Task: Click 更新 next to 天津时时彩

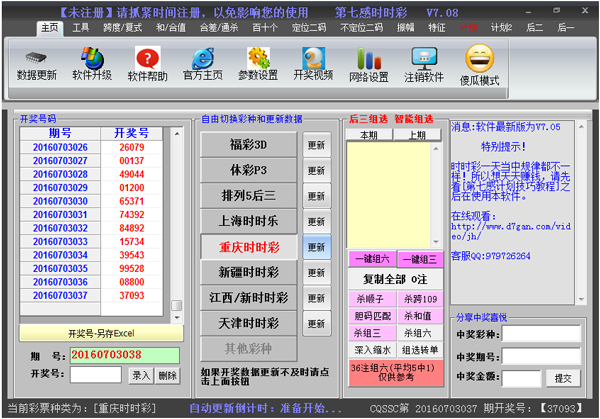Action: click(x=316, y=324)
